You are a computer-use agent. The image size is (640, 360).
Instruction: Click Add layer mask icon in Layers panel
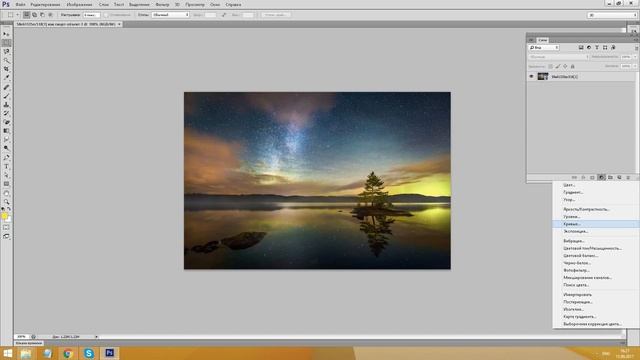[x=592, y=178]
